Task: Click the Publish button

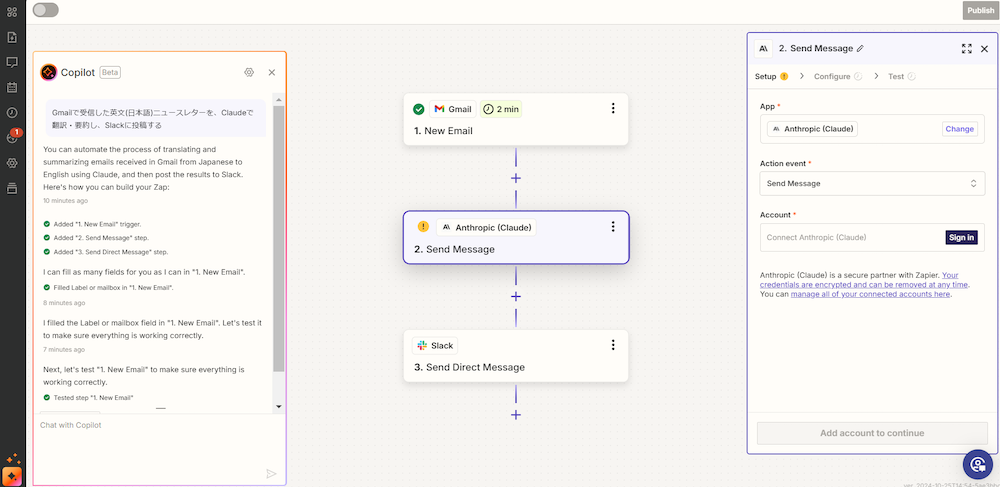Action: 980,10
